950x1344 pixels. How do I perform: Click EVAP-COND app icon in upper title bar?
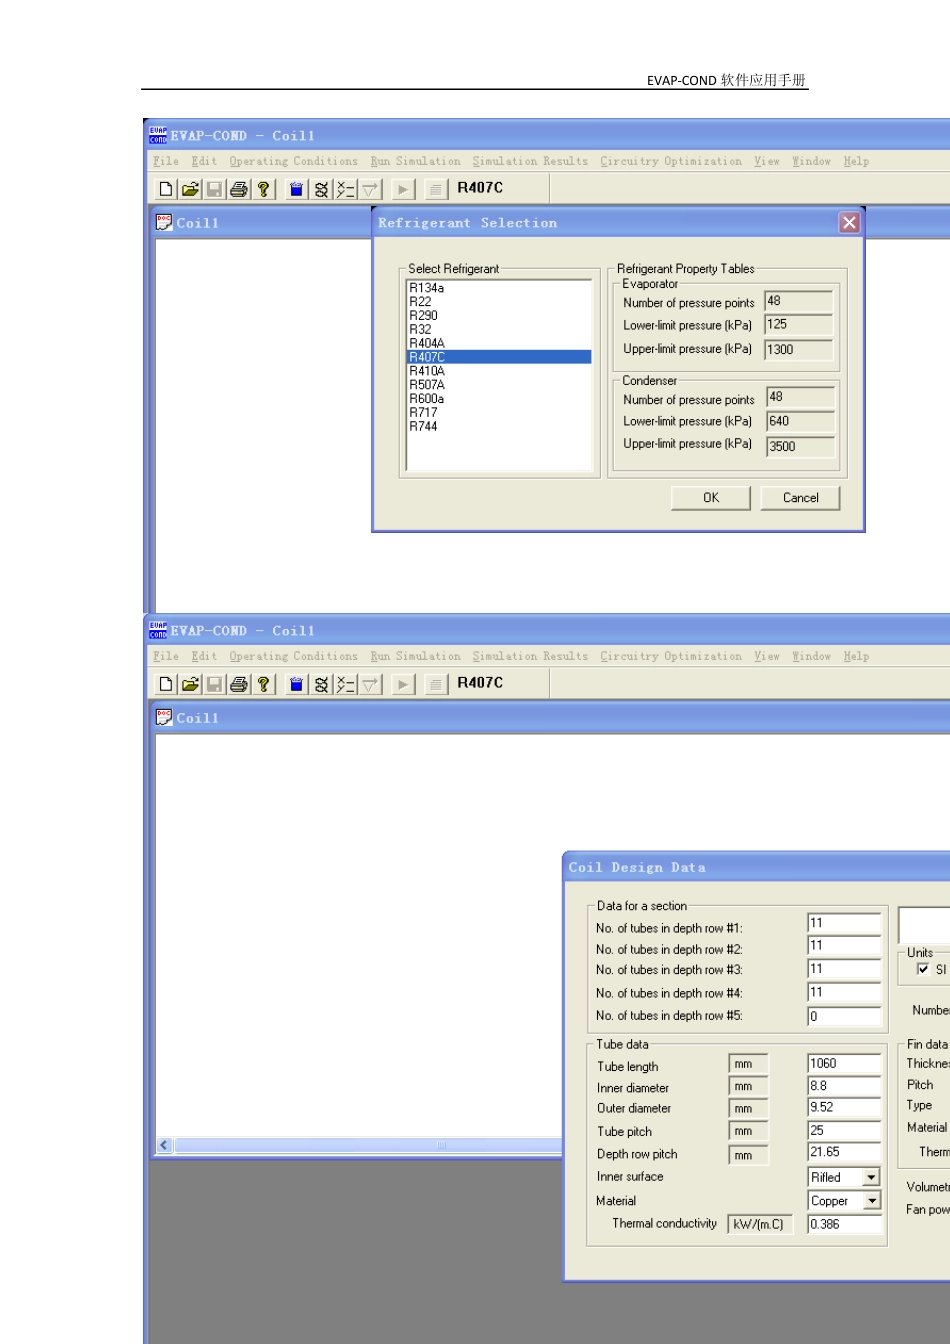tap(158, 135)
